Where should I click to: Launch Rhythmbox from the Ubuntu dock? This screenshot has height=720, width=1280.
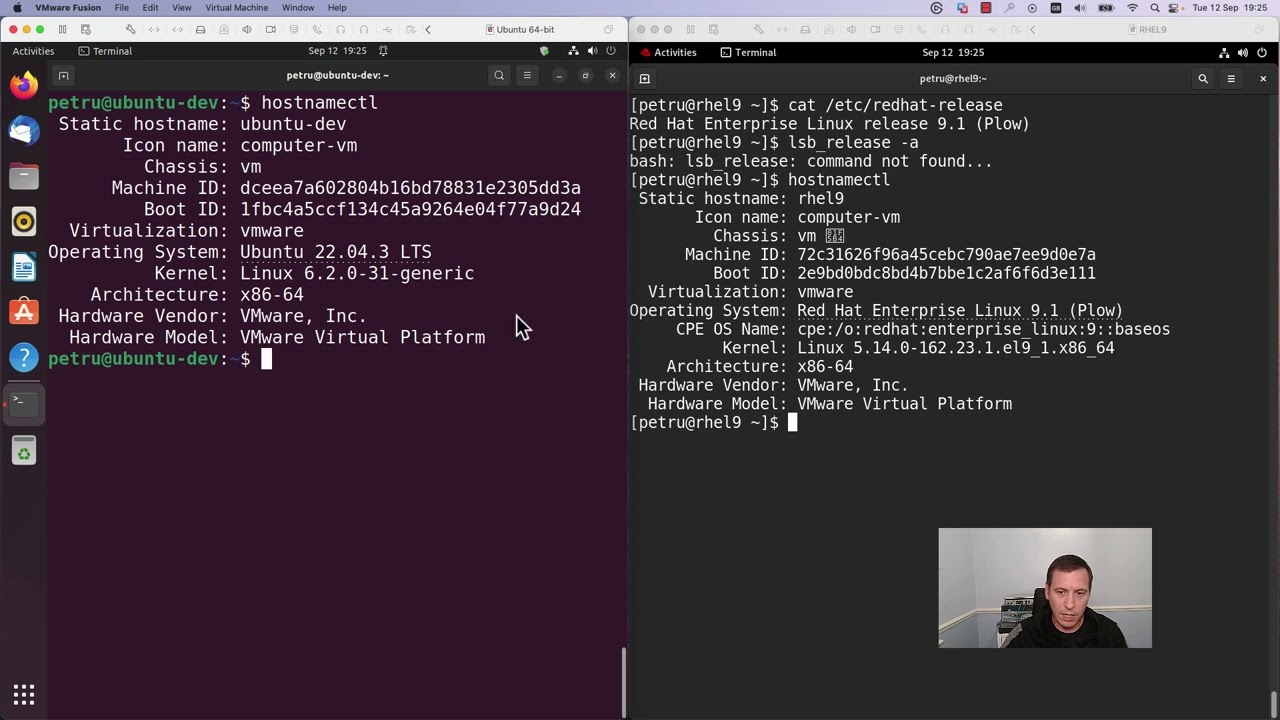click(24, 221)
